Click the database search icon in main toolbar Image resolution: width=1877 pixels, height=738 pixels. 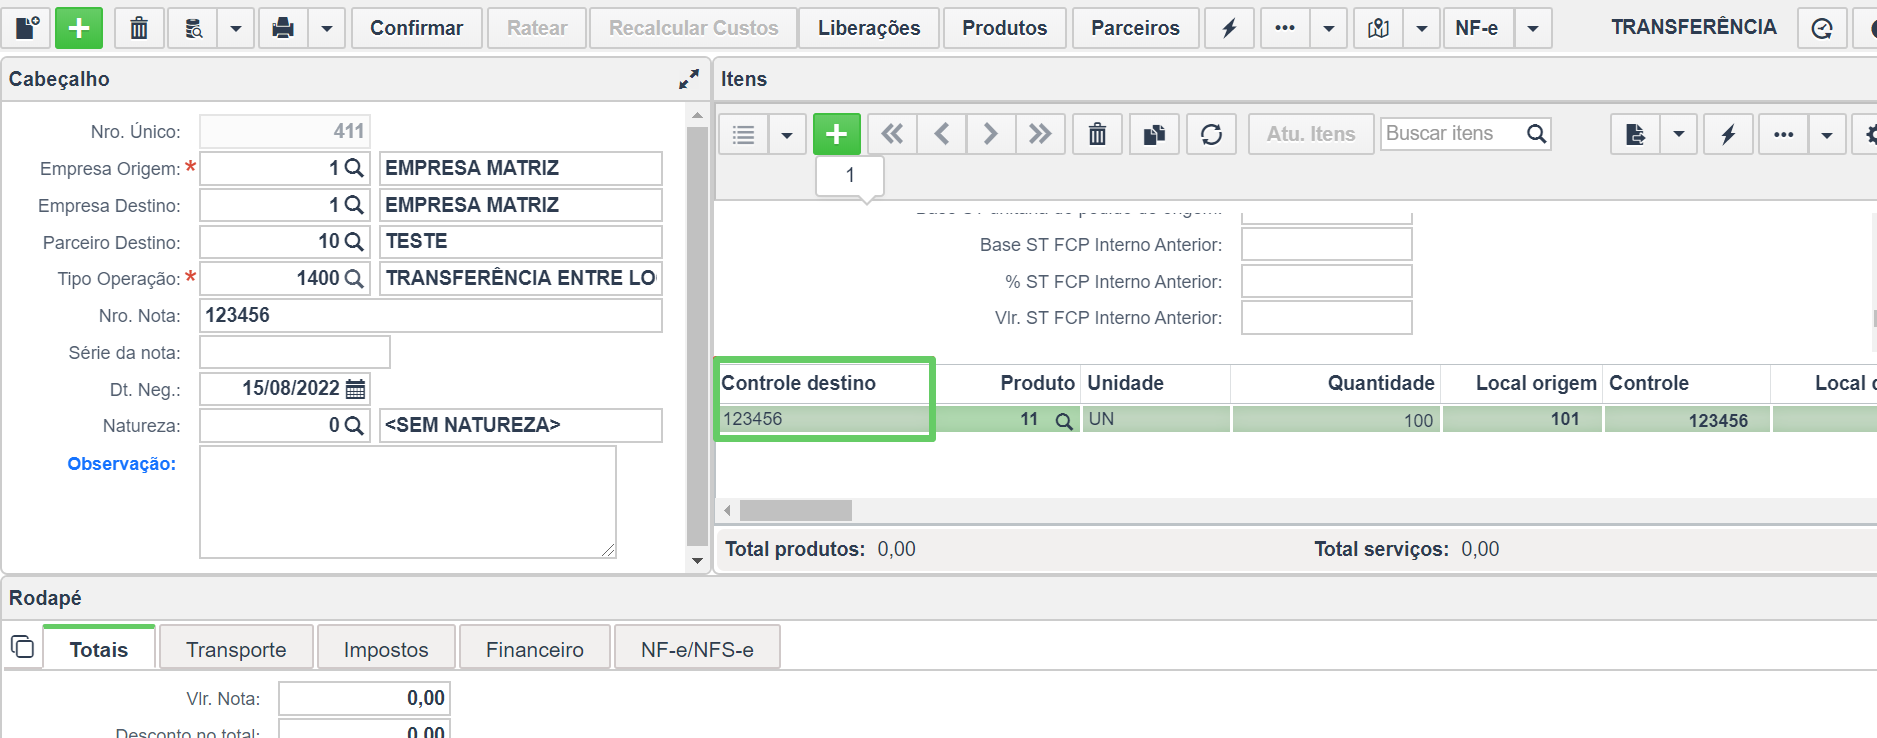tap(194, 28)
